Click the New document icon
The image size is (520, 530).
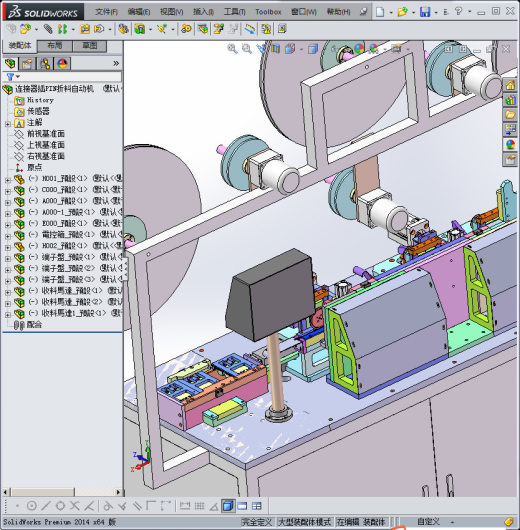[x=380, y=12]
